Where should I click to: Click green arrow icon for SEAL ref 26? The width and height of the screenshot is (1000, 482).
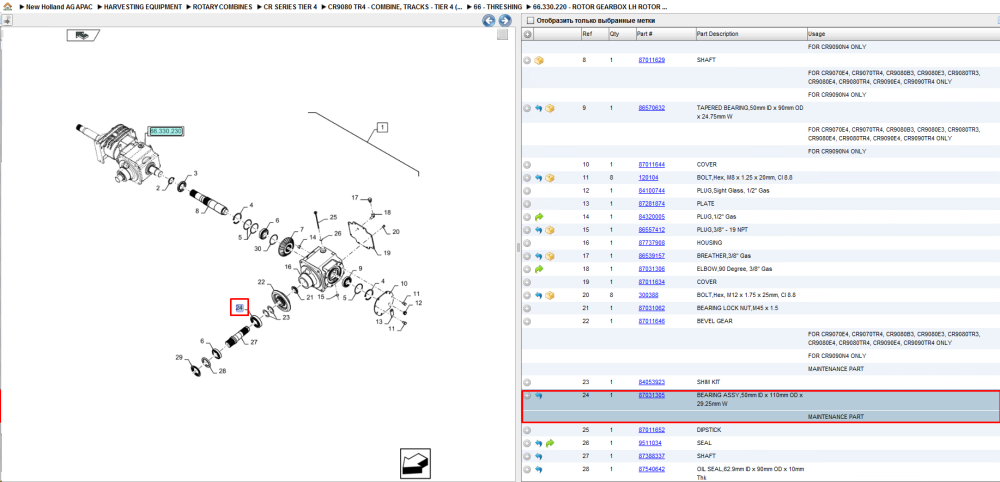[x=550, y=443]
